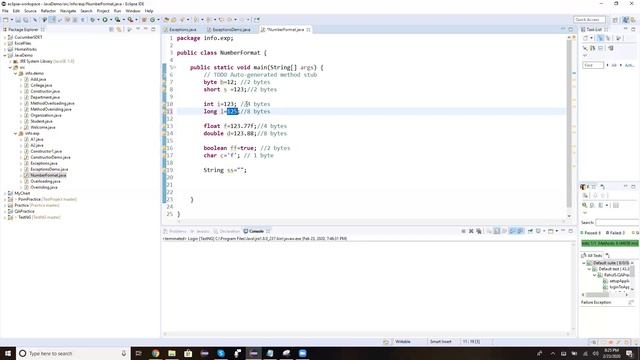
Task: Maximize the Package Explorer view
Action: point(153,29)
